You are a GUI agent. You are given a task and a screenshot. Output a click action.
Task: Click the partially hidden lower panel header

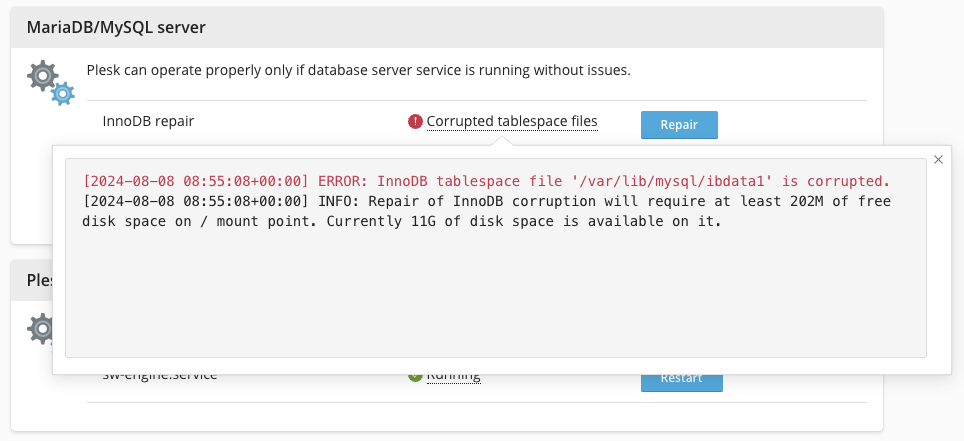pyautogui.click(x=32, y=281)
